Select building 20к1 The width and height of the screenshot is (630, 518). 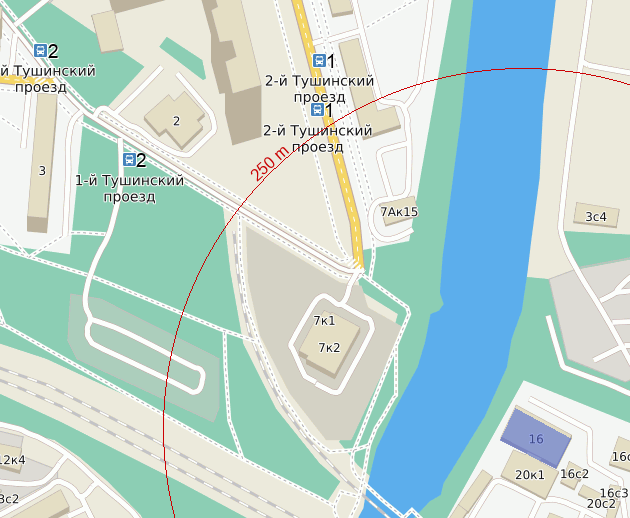pos(530,475)
